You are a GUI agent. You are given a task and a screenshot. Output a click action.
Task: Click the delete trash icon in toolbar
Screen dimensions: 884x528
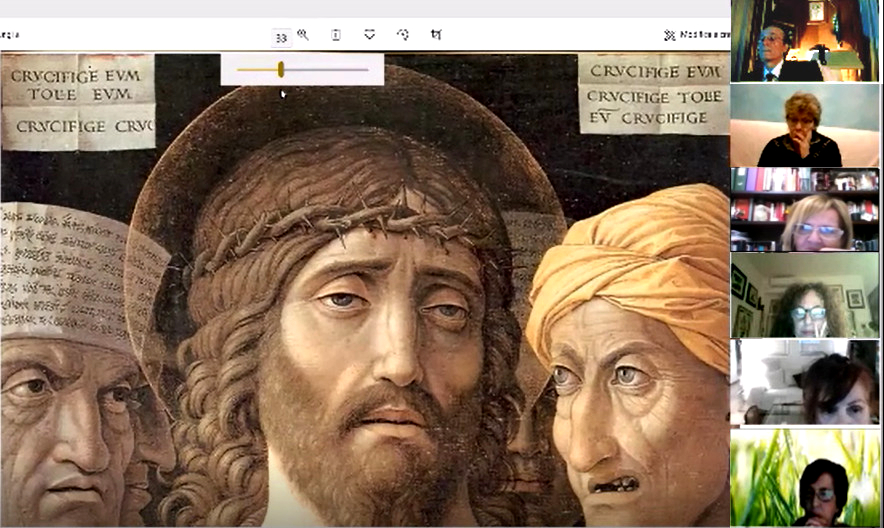coord(335,35)
